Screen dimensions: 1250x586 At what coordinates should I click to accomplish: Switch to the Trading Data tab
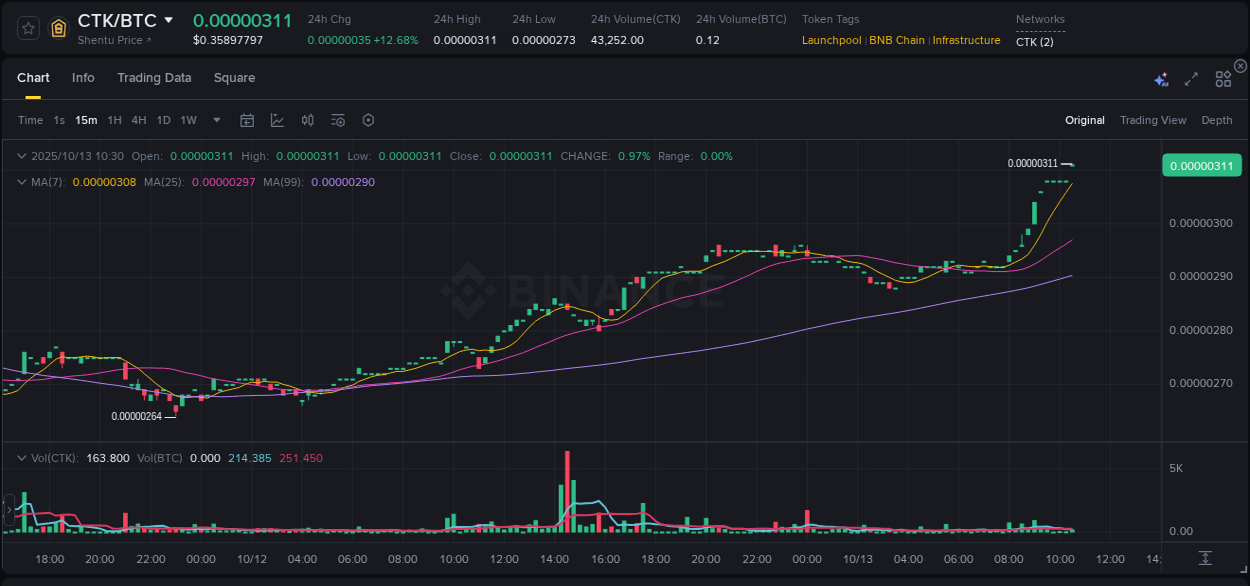tap(154, 77)
